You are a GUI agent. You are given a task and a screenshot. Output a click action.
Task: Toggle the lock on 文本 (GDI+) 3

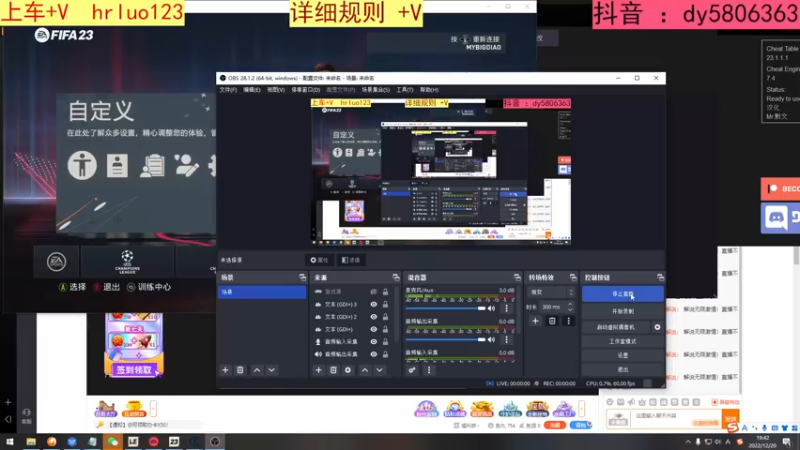tap(385, 304)
